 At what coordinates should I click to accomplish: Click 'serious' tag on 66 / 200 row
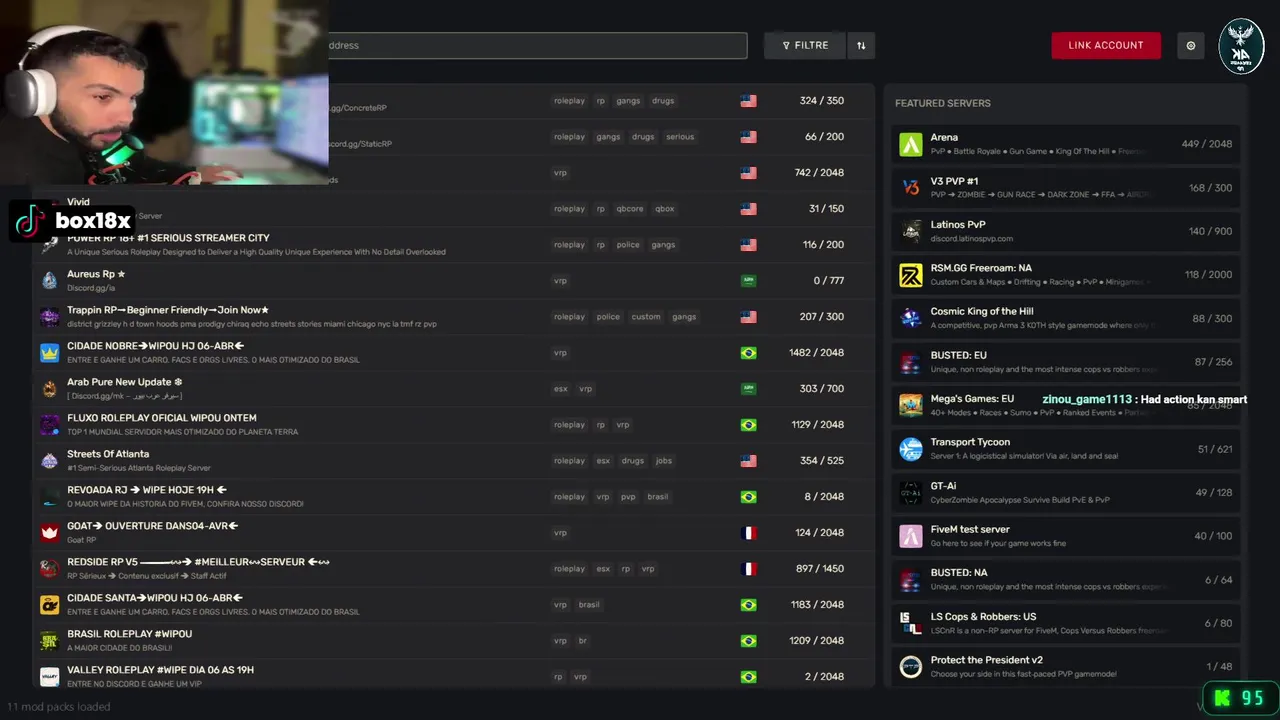pos(680,137)
